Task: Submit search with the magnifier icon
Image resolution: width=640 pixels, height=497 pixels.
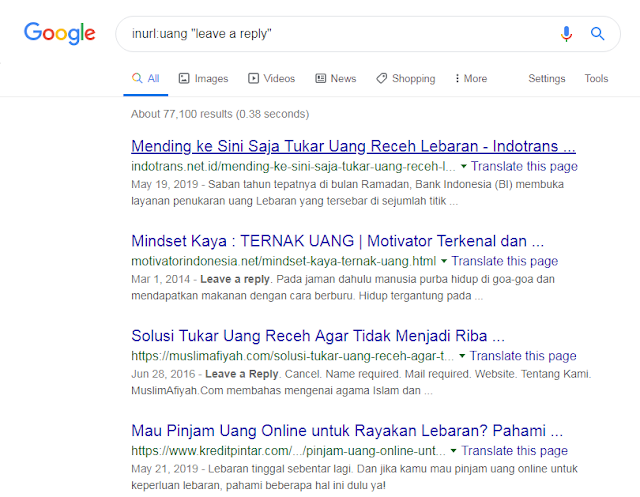Action: pos(598,33)
